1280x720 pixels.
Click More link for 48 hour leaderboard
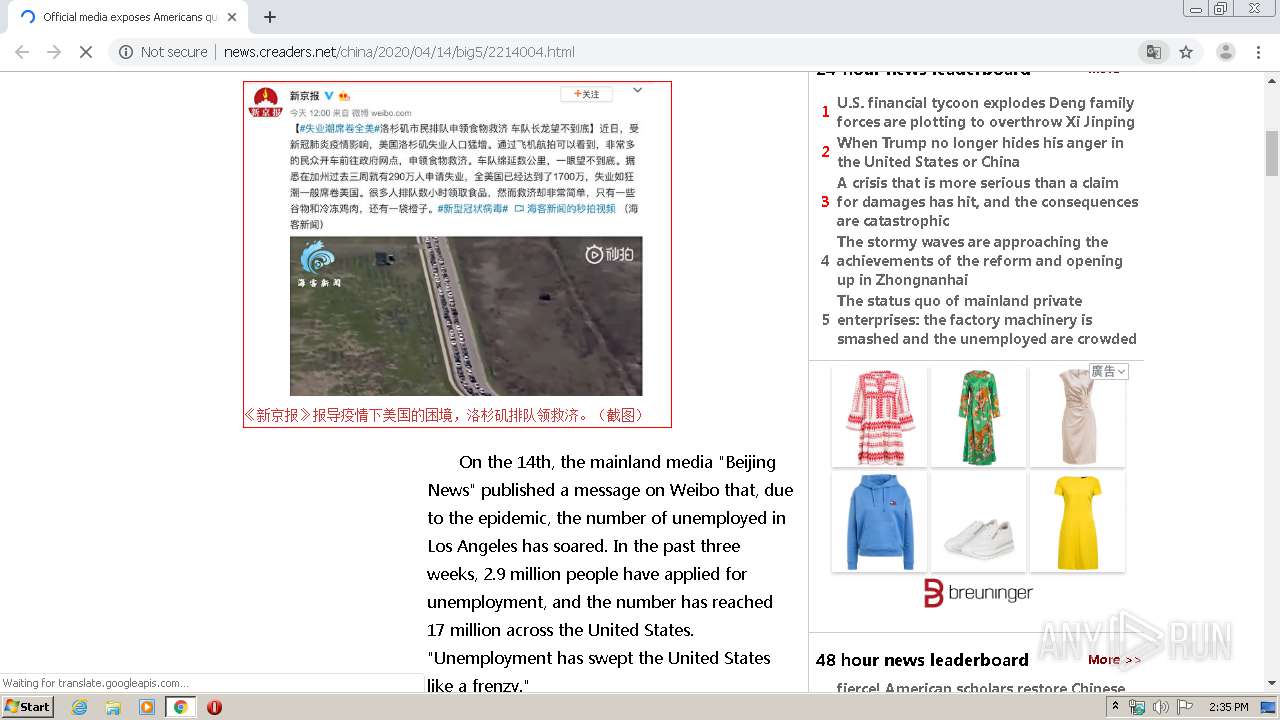click(1114, 660)
